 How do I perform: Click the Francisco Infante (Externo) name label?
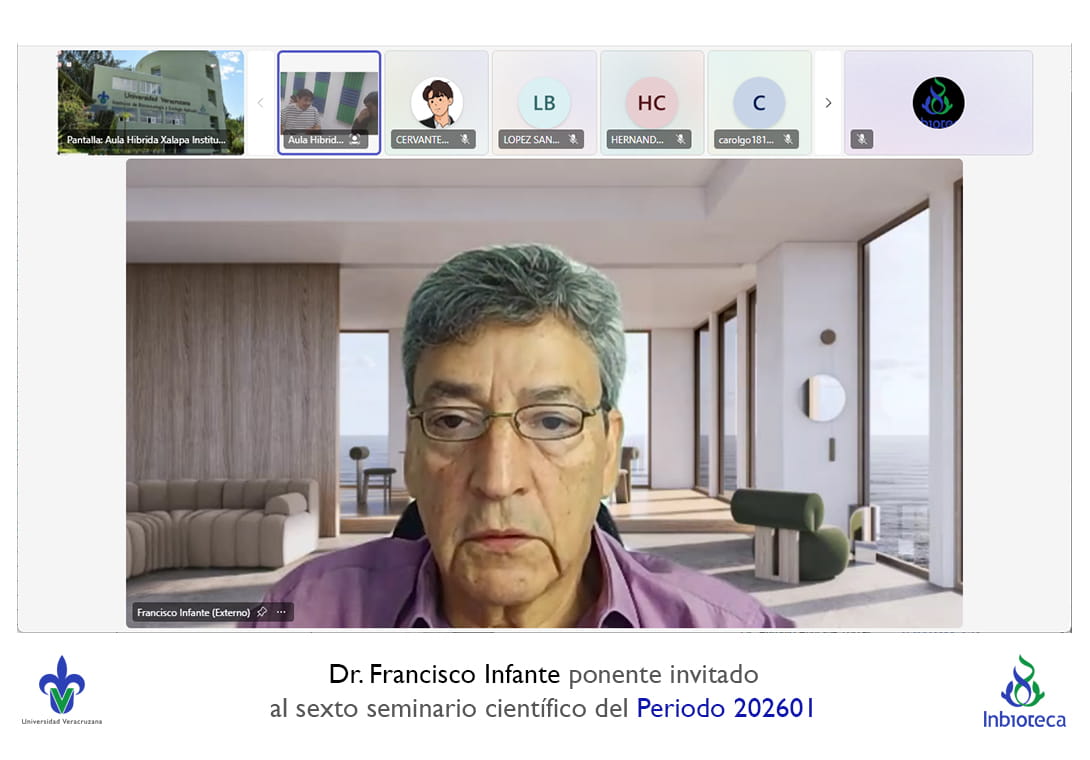pyautogui.click(x=193, y=612)
